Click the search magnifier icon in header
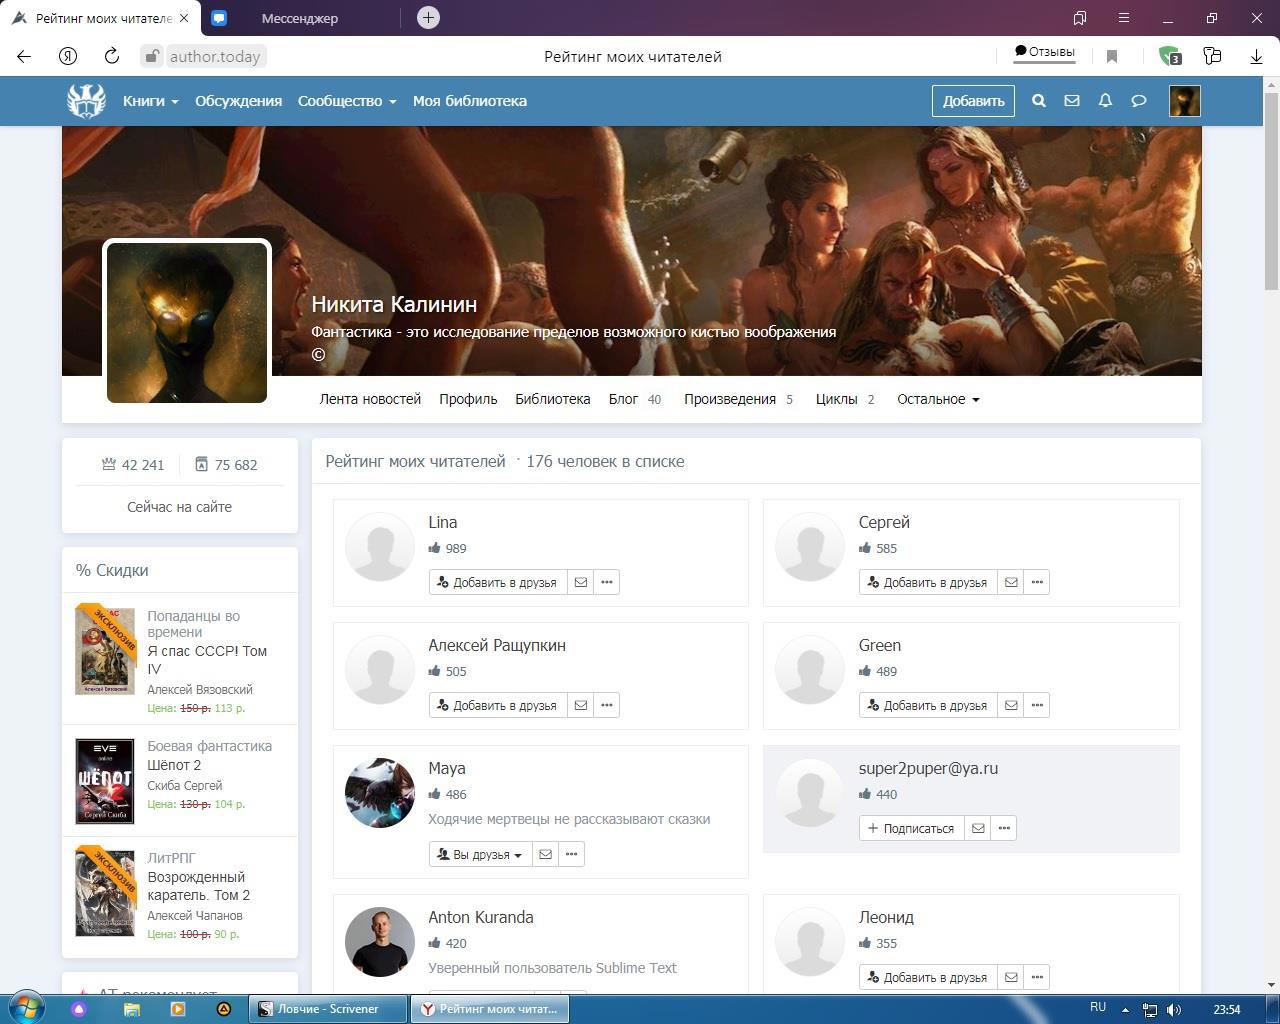Image resolution: width=1280 pixels, height=1024 pixels. (x=1039, y=101)
